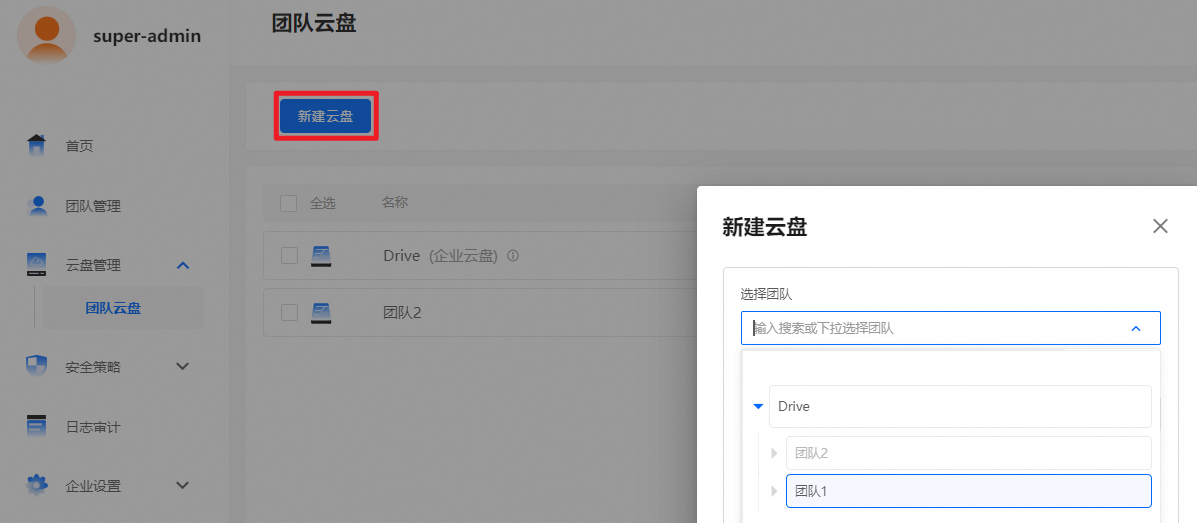1197x523 pixels.
Task: Collapse the Drive tree node triangle
Action: pyautogui.click(x=758, y=407)
